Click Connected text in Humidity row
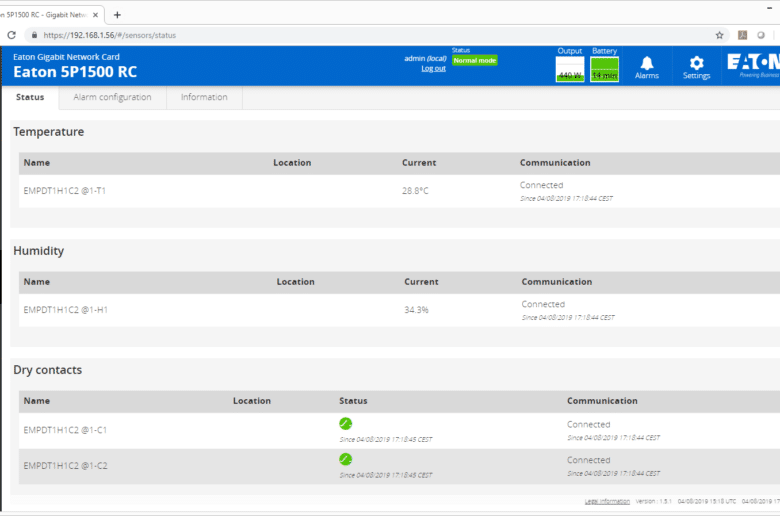This screenshot has height=516, width=780. tap(543, 304)
